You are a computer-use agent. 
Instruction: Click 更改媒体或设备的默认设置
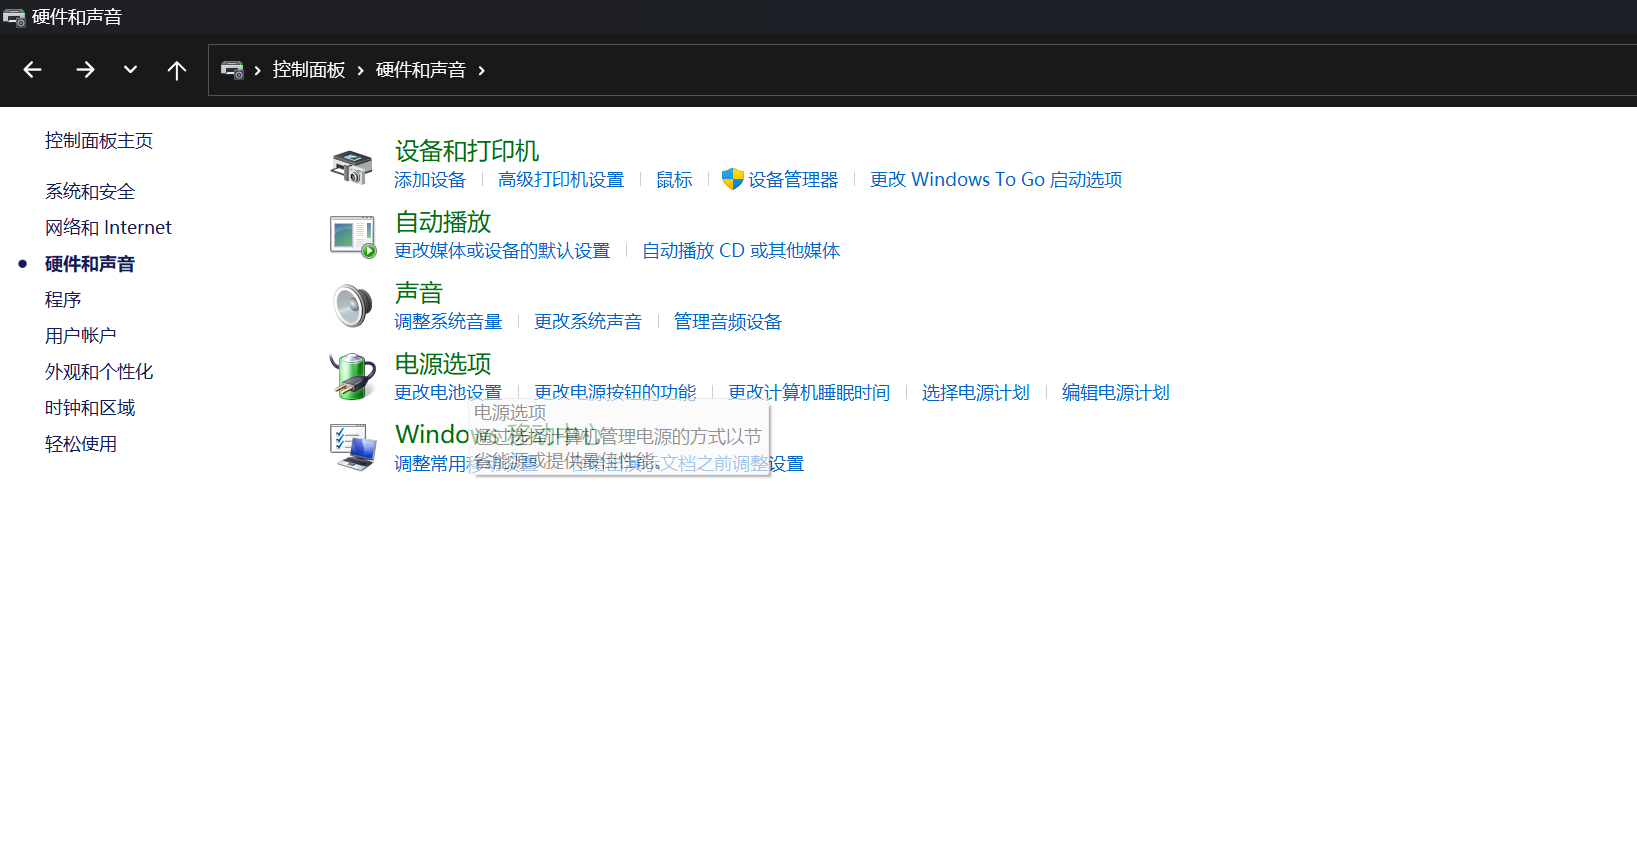pyautogui.click(x=502, y=251)
